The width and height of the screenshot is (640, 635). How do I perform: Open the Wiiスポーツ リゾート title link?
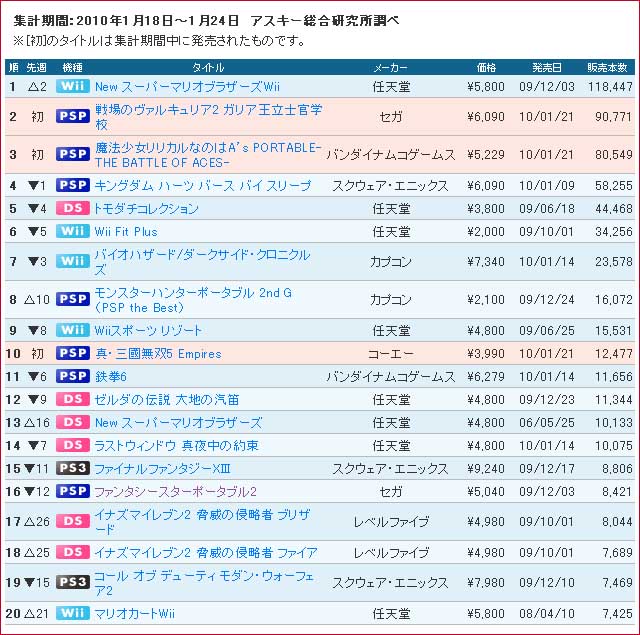(148, 330)
